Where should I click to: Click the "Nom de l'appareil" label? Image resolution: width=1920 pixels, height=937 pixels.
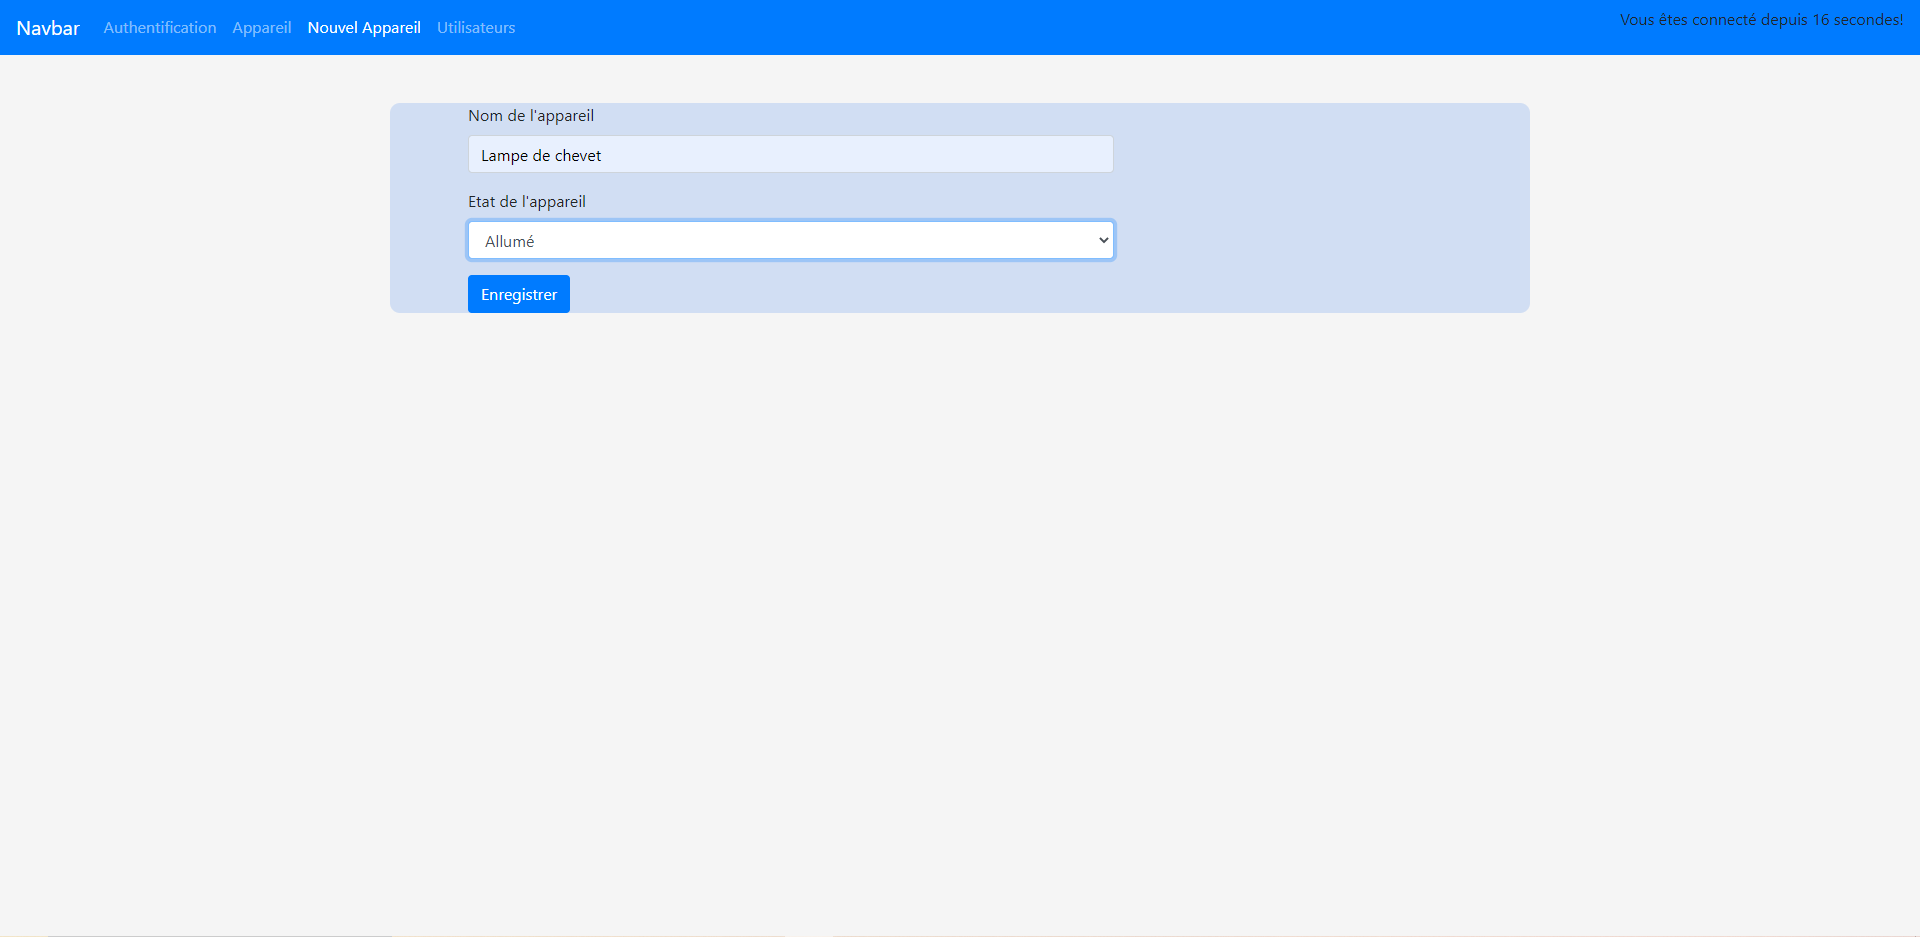[531, 116]
